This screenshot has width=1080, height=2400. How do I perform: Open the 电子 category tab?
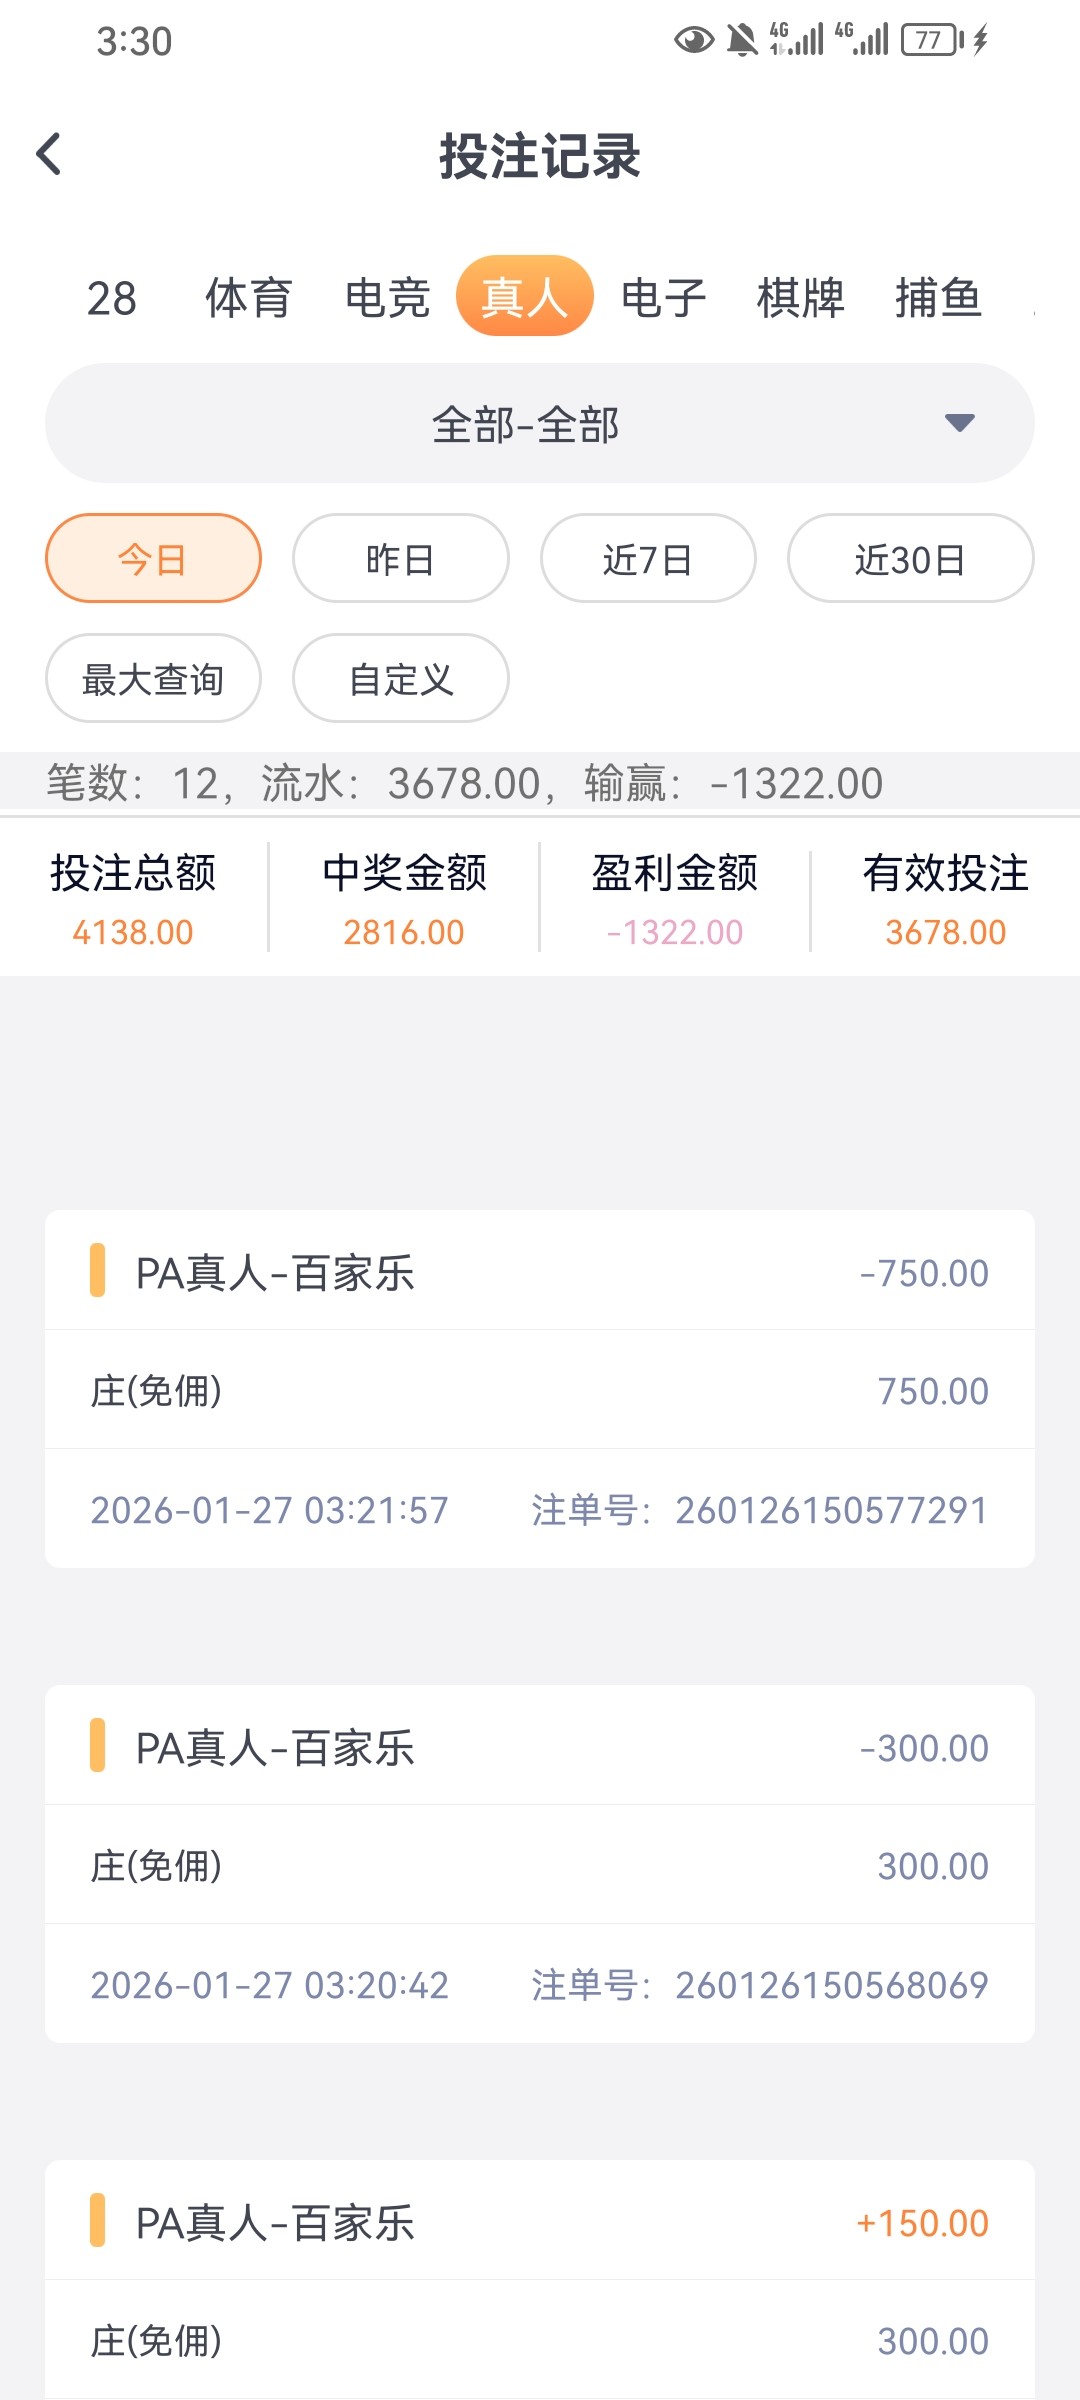coord(663,297)
